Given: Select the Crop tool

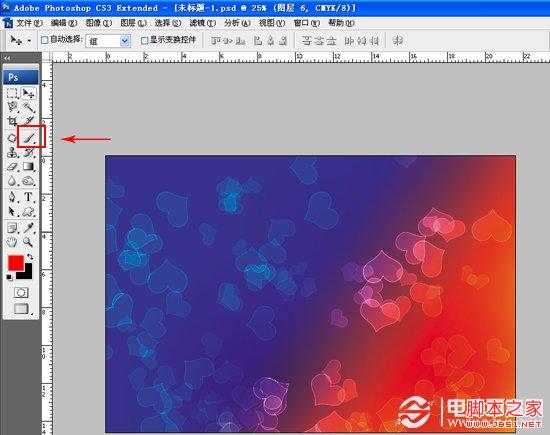Looking at the screenshot, I should pyautogui.click(x=12, y=121).
